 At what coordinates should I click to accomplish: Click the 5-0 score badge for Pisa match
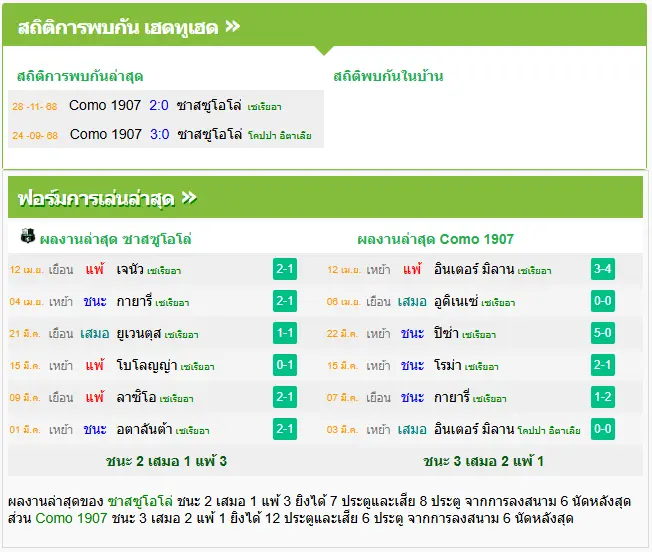603,333
